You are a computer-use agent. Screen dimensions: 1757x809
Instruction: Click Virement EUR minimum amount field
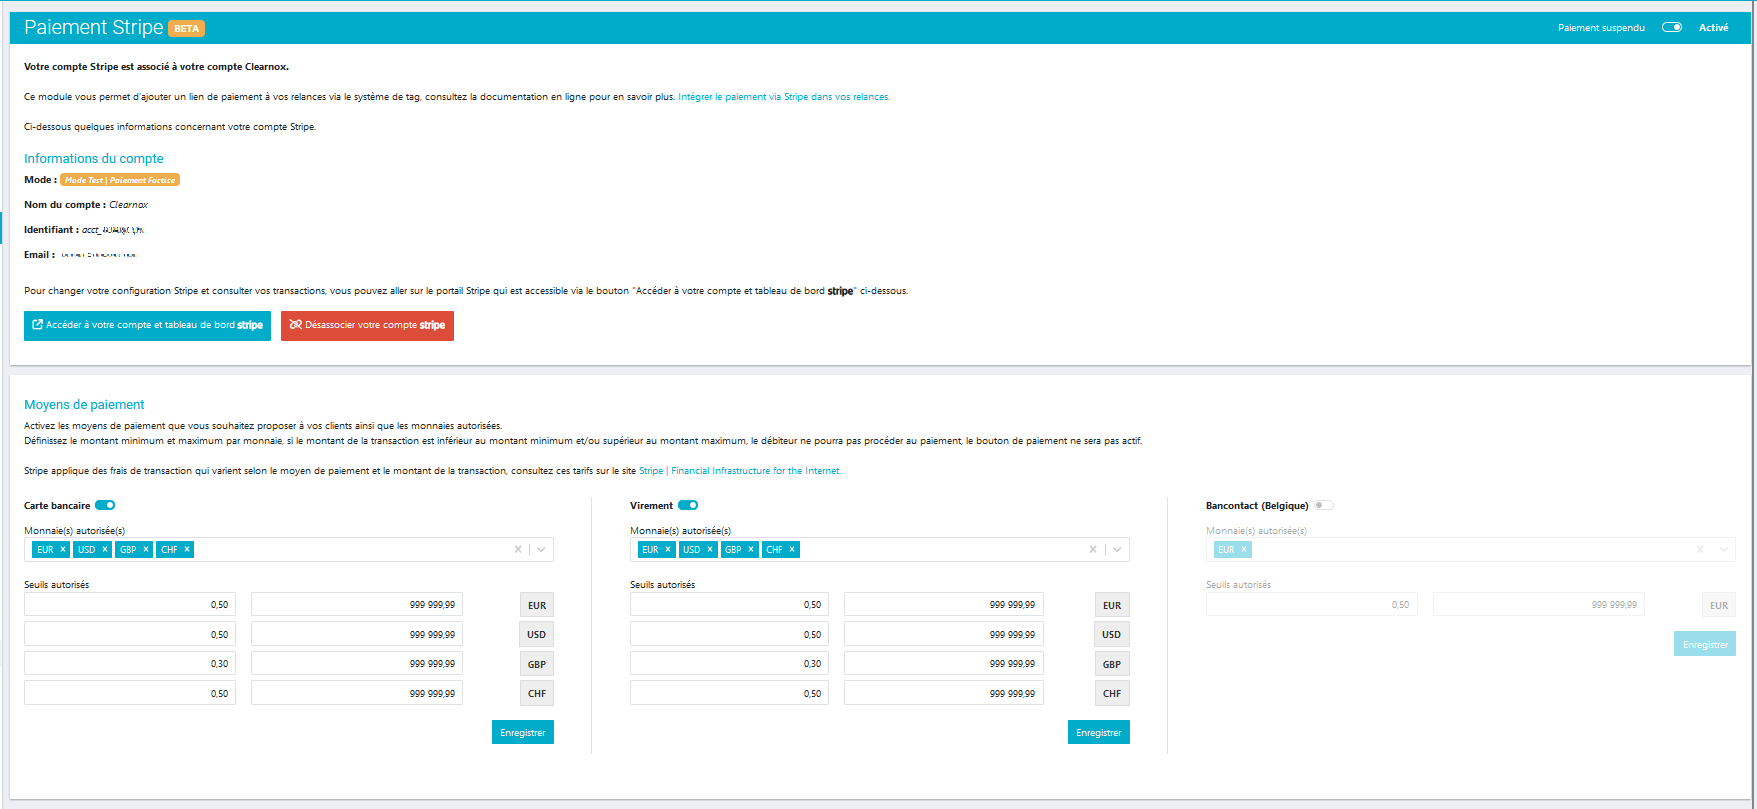tap(729, 605)
